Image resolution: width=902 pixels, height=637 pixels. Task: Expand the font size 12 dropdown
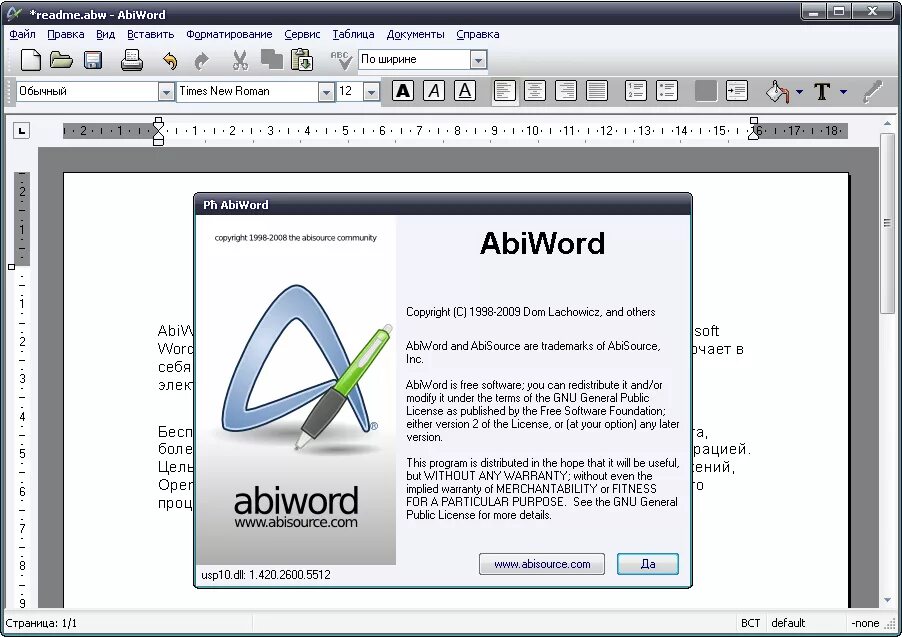(372, 92)
